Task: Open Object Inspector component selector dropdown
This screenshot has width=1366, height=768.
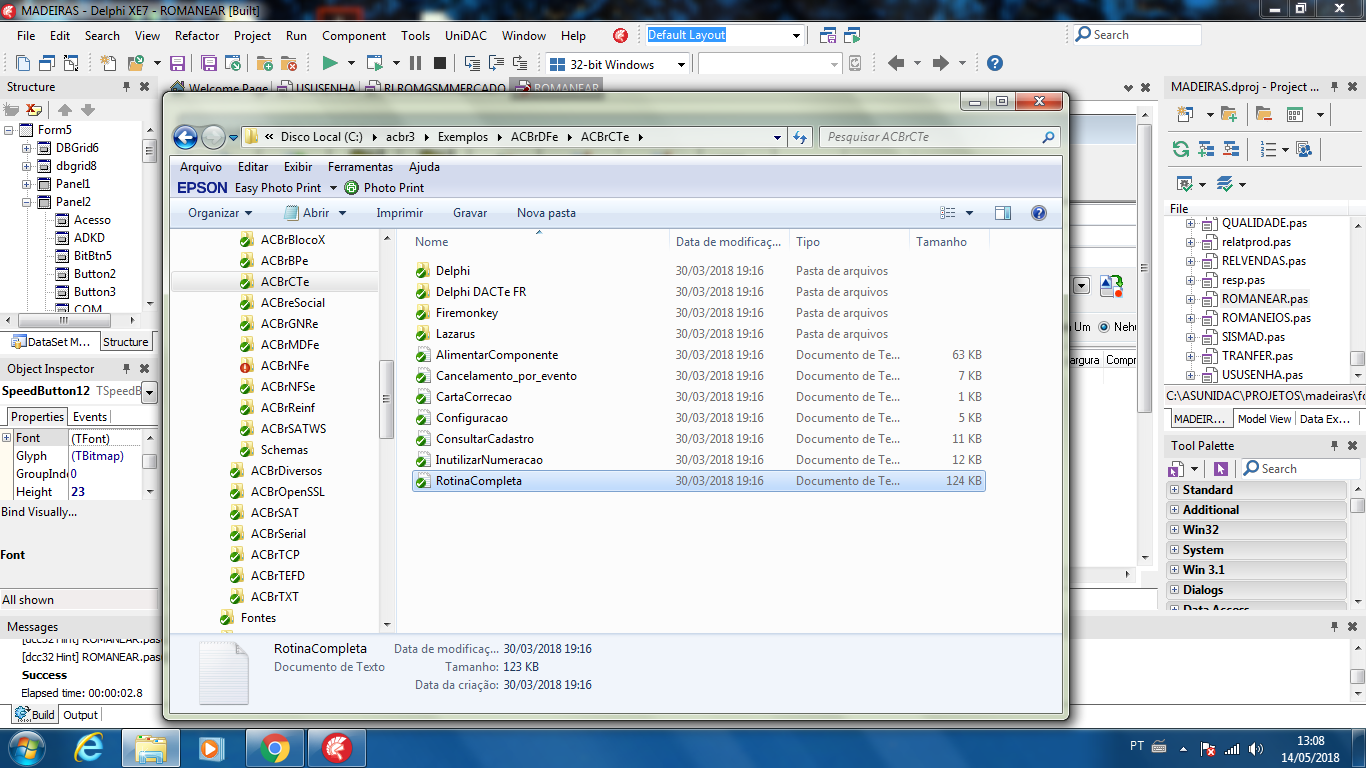Action: (150, 392)
